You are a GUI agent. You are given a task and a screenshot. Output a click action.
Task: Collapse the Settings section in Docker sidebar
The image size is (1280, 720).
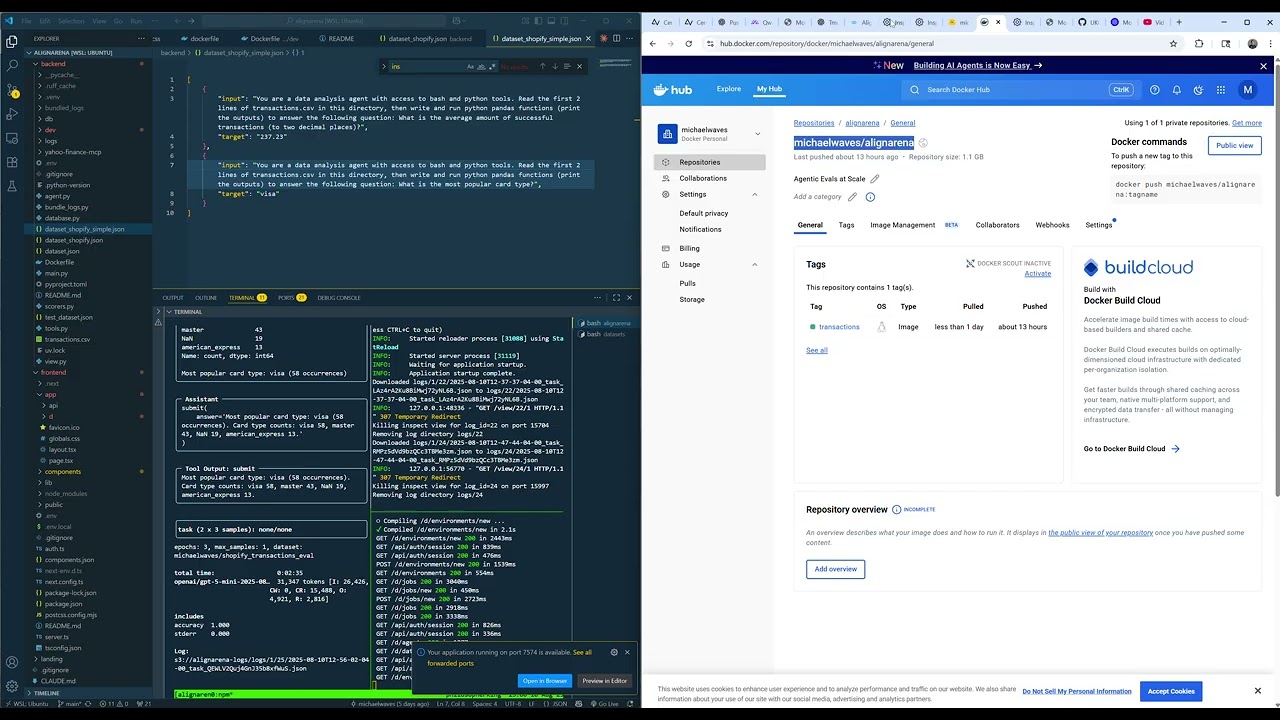[754, 194]
